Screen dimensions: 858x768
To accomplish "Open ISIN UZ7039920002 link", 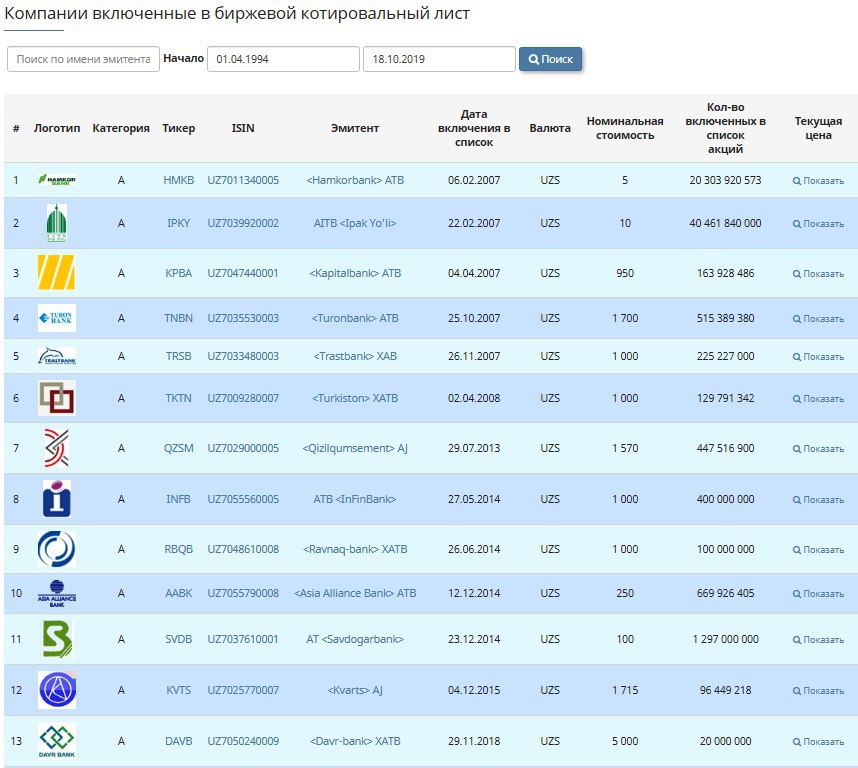I will [x=243, y=223].
